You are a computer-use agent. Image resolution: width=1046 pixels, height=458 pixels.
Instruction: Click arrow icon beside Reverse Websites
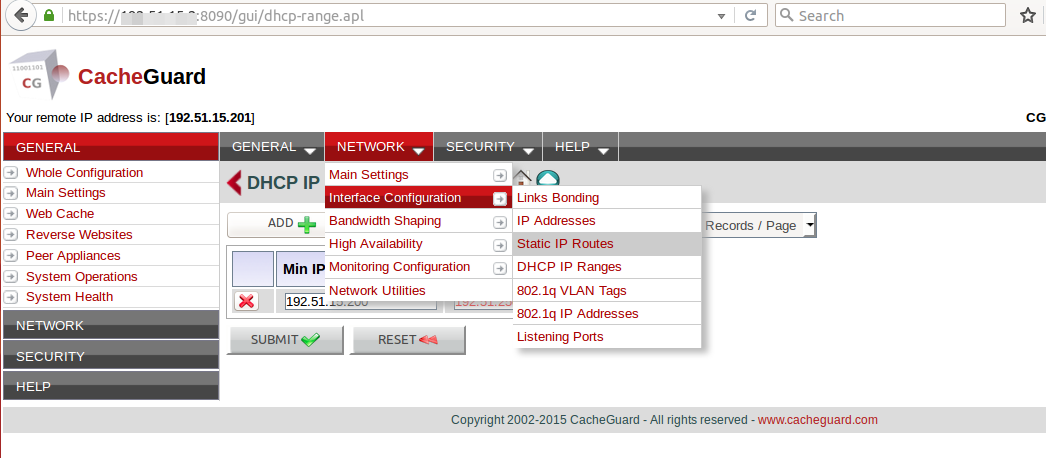(11, 235)
